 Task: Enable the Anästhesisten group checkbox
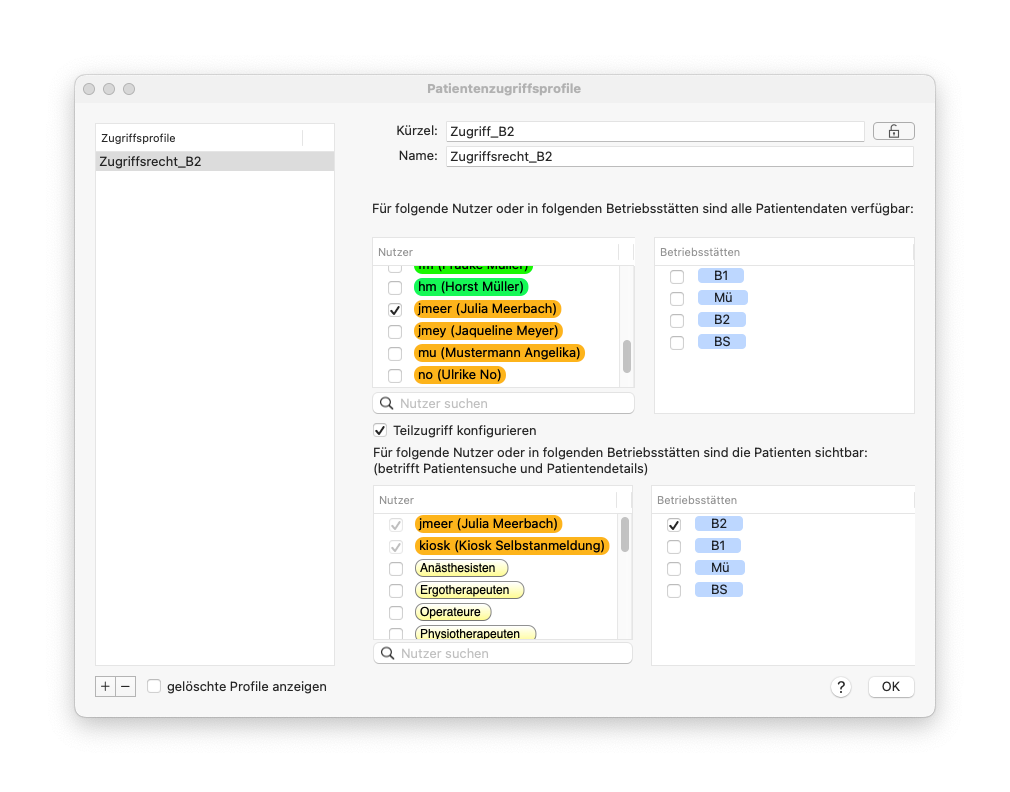click(396, 569)
